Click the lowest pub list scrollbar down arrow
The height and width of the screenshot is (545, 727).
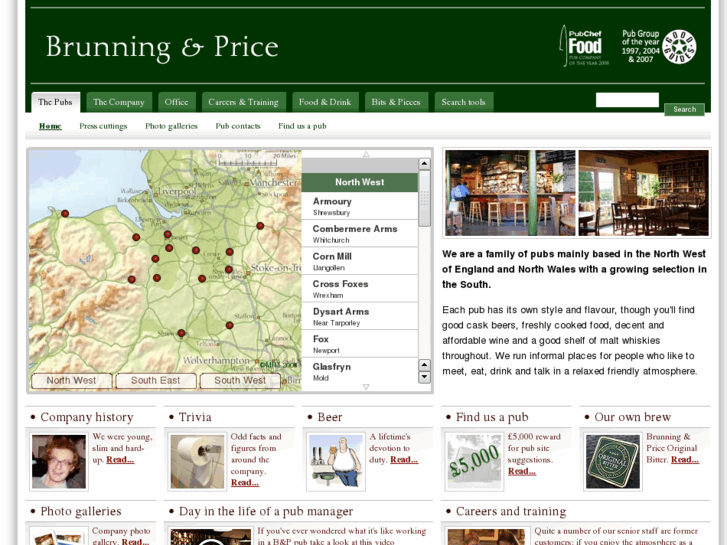424,377
